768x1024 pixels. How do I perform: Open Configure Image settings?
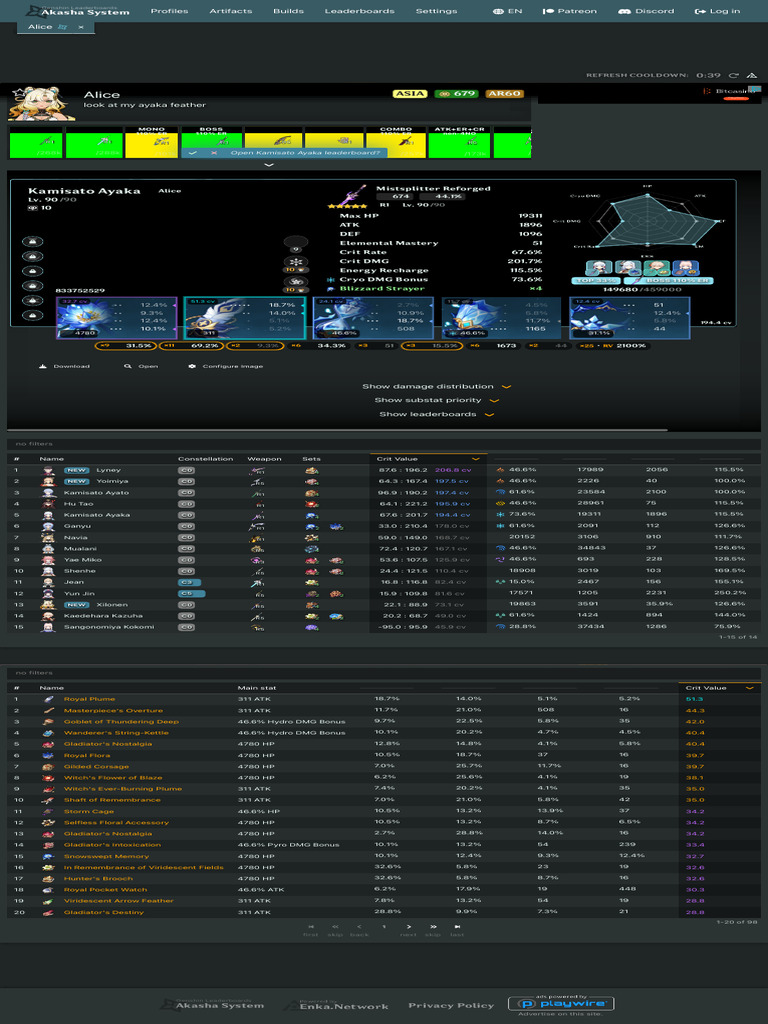(x=225, y=366)
